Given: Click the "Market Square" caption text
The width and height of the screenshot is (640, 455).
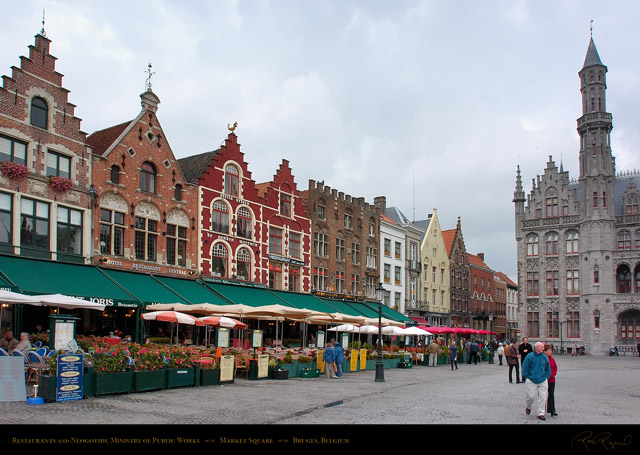Looking at the screenshot, I should 246,440.
